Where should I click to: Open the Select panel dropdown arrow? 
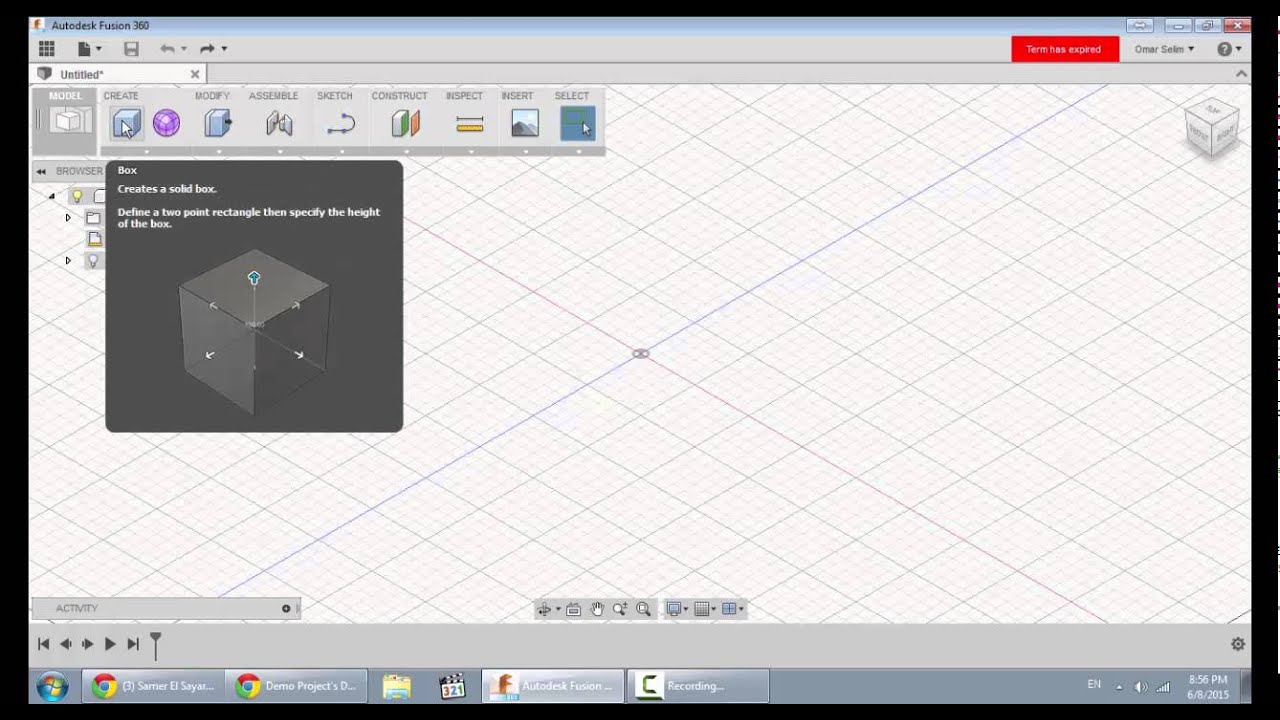[578, 152]
